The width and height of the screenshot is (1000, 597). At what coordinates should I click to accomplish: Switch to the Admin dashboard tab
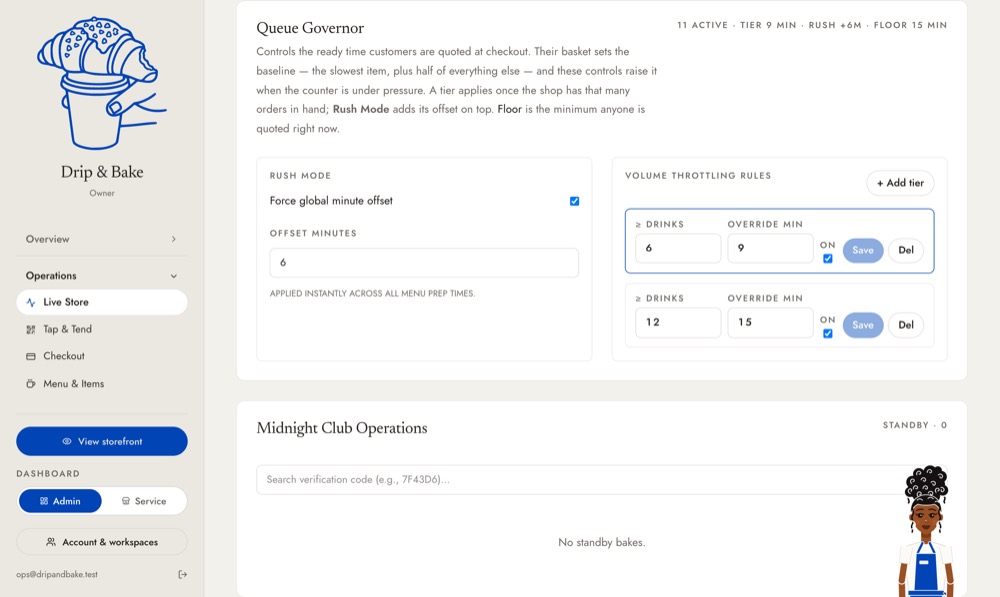60,501
